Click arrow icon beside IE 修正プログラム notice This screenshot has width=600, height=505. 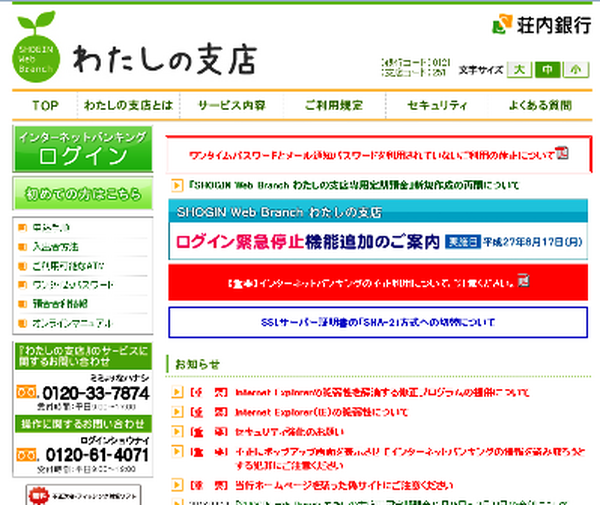point(177,392)
